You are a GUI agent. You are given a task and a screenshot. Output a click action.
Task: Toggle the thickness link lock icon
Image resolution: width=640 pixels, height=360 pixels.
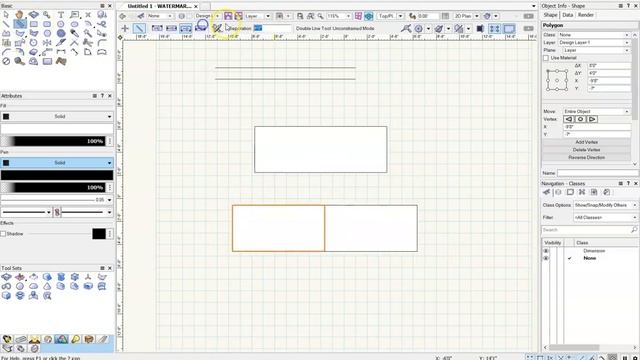[x=57, y=212]
